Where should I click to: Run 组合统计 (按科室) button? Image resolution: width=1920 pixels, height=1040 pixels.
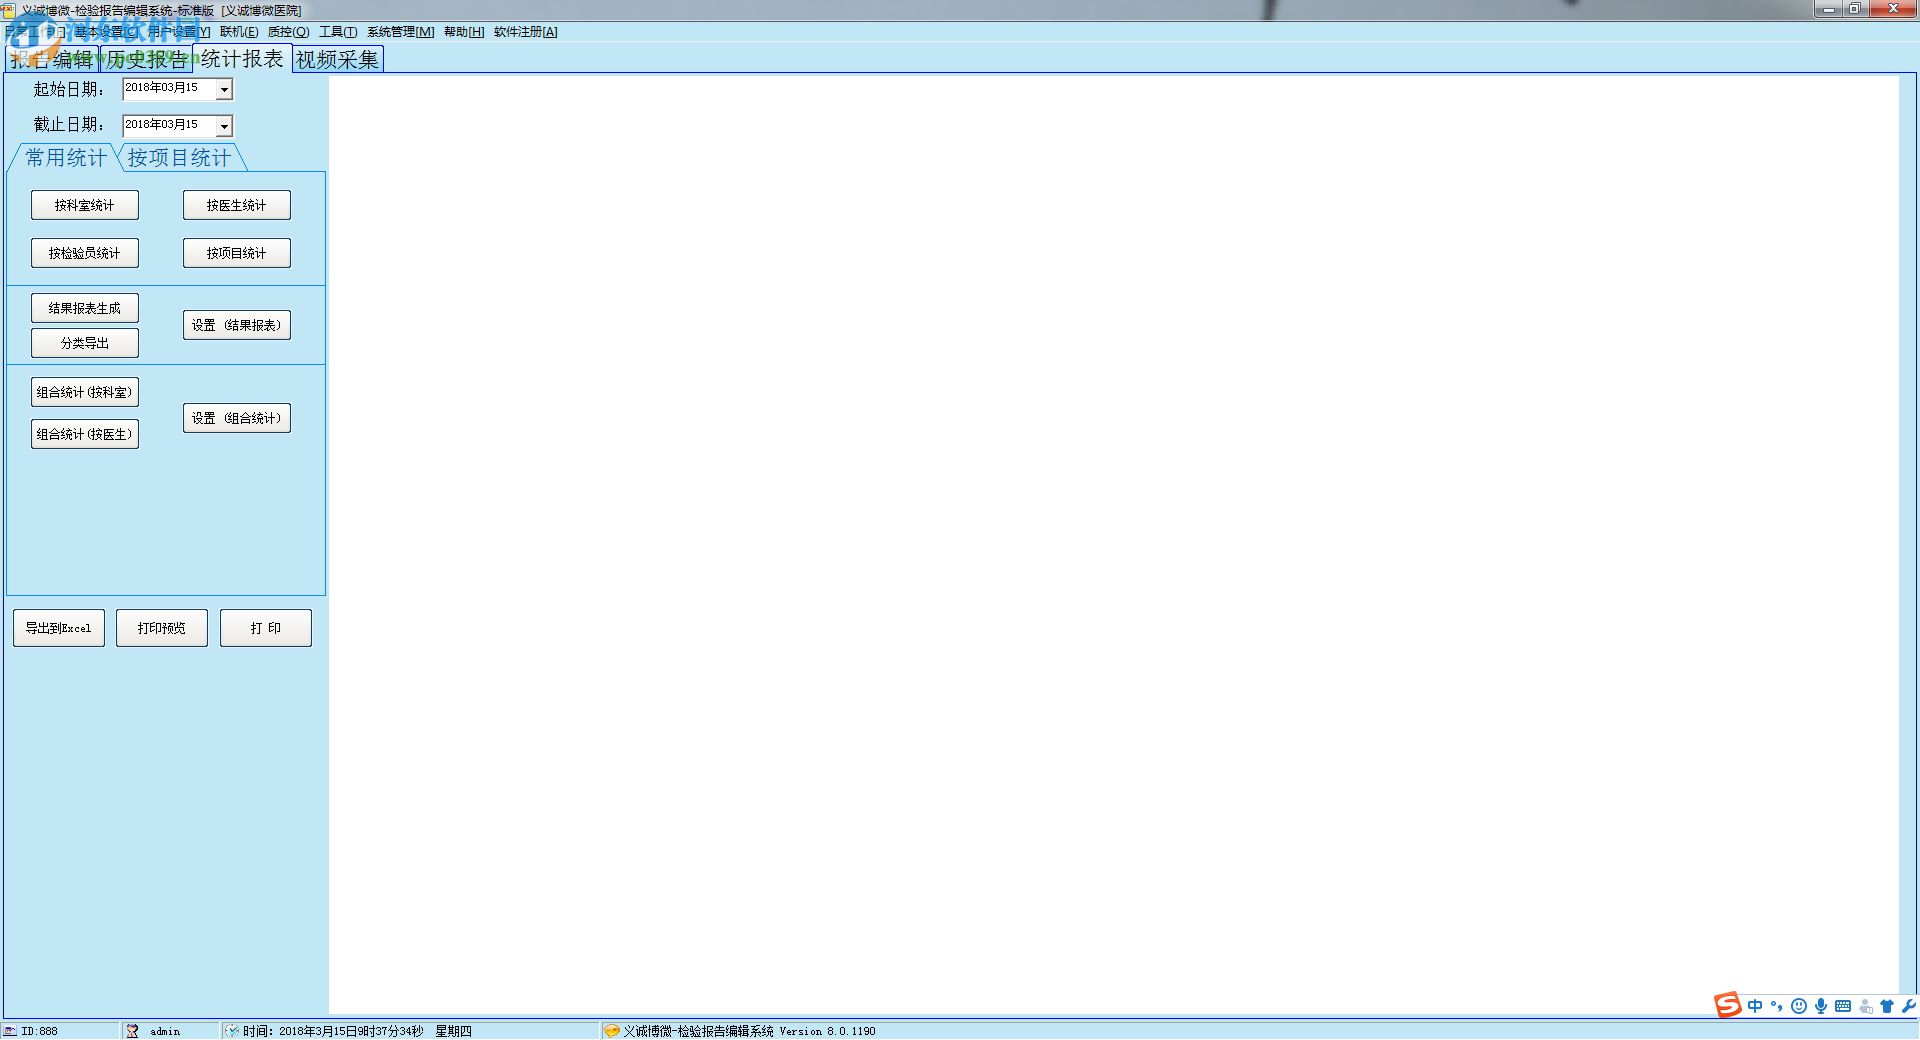click(85, 392)
